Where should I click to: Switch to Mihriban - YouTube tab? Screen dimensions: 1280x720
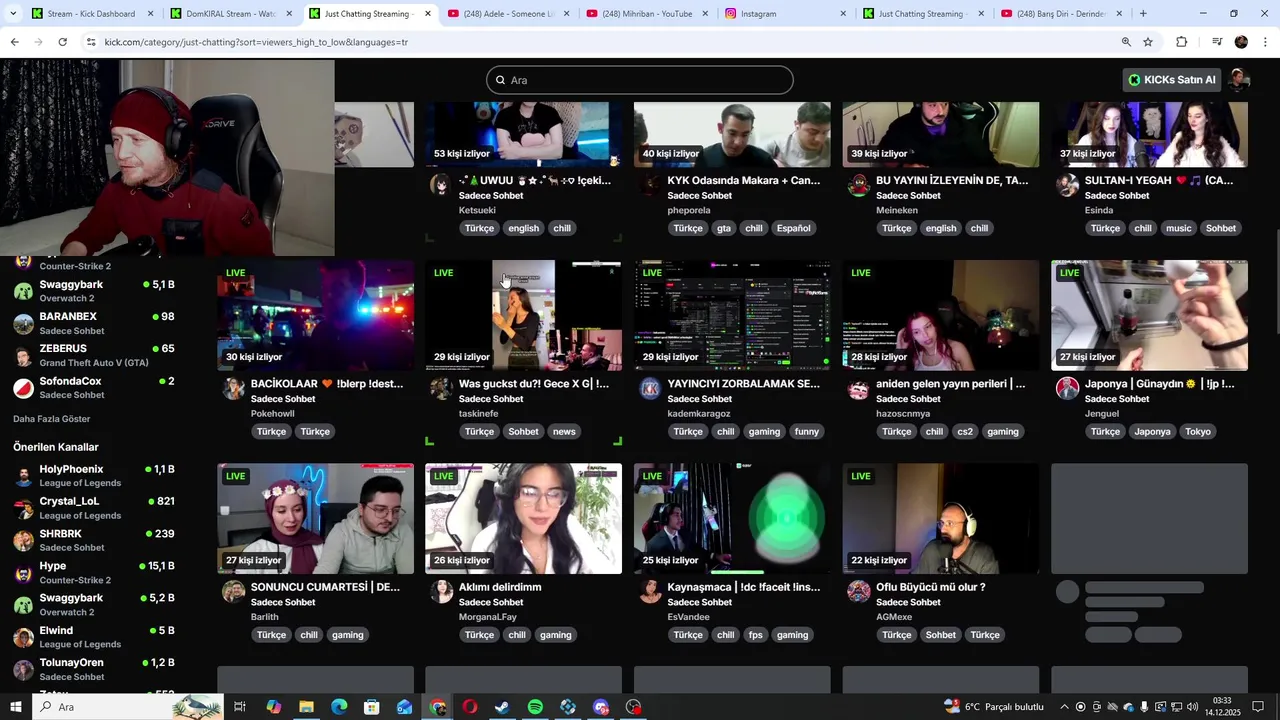[x=646, y=14]
